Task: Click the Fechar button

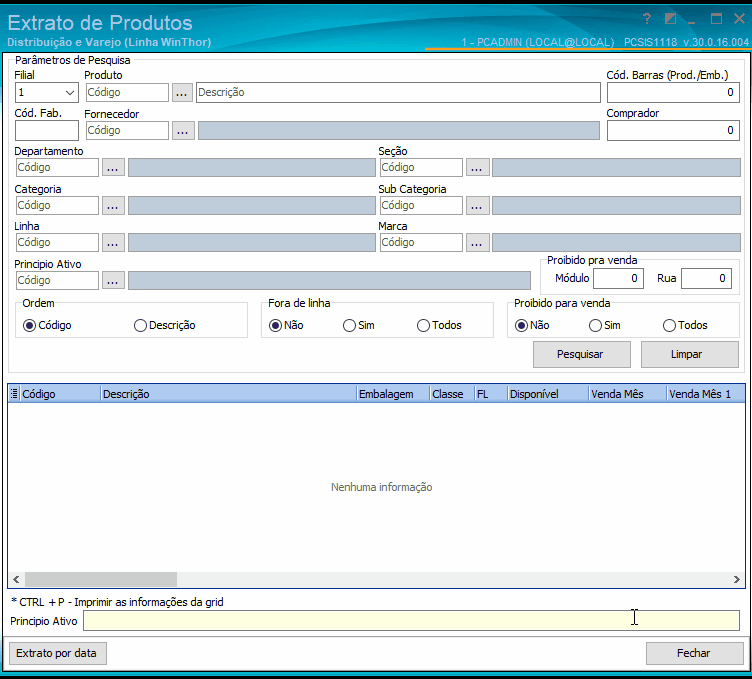Action: coord(694,653)
